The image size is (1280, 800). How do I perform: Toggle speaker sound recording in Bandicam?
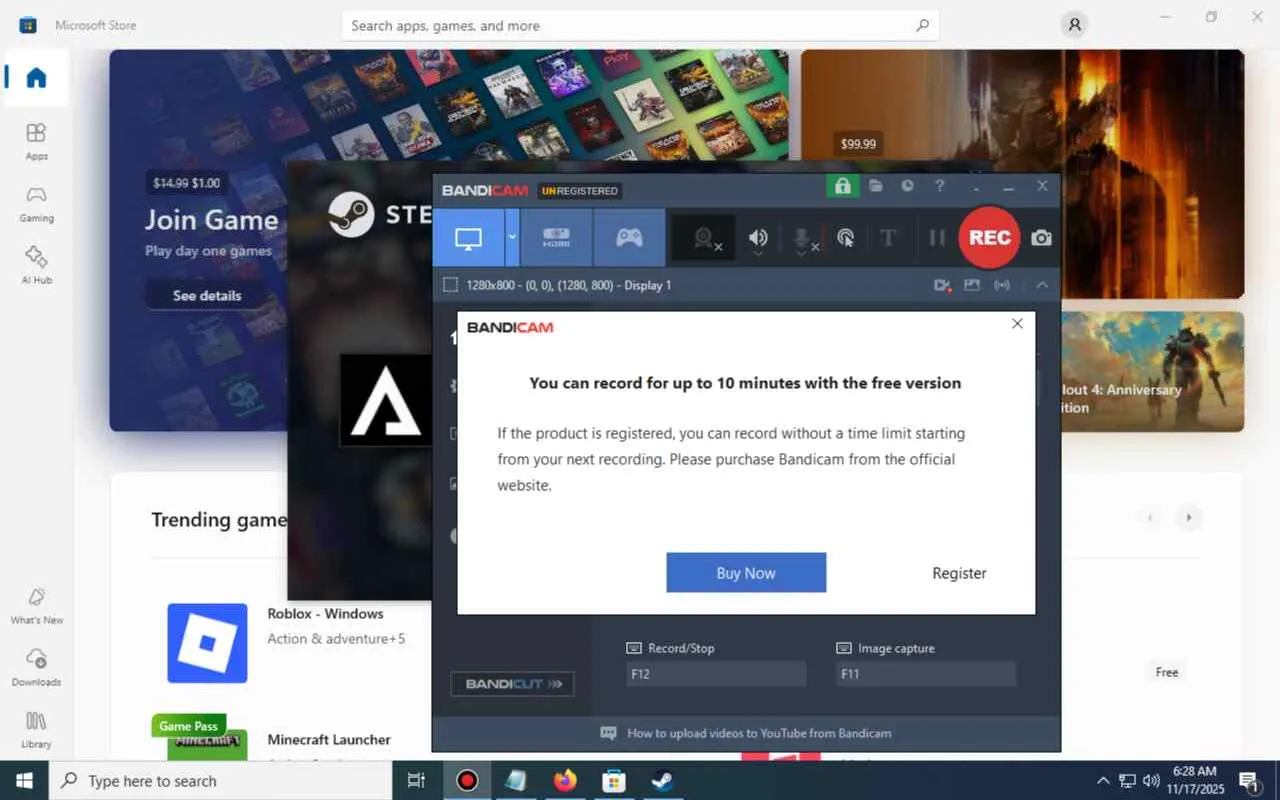click(x=759, y=238)
